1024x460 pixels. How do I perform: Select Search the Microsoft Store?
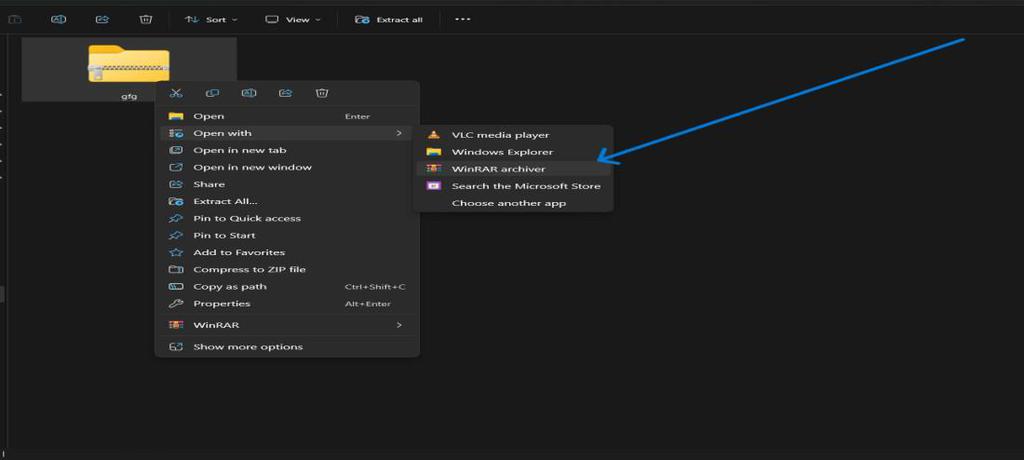[513, 186]
